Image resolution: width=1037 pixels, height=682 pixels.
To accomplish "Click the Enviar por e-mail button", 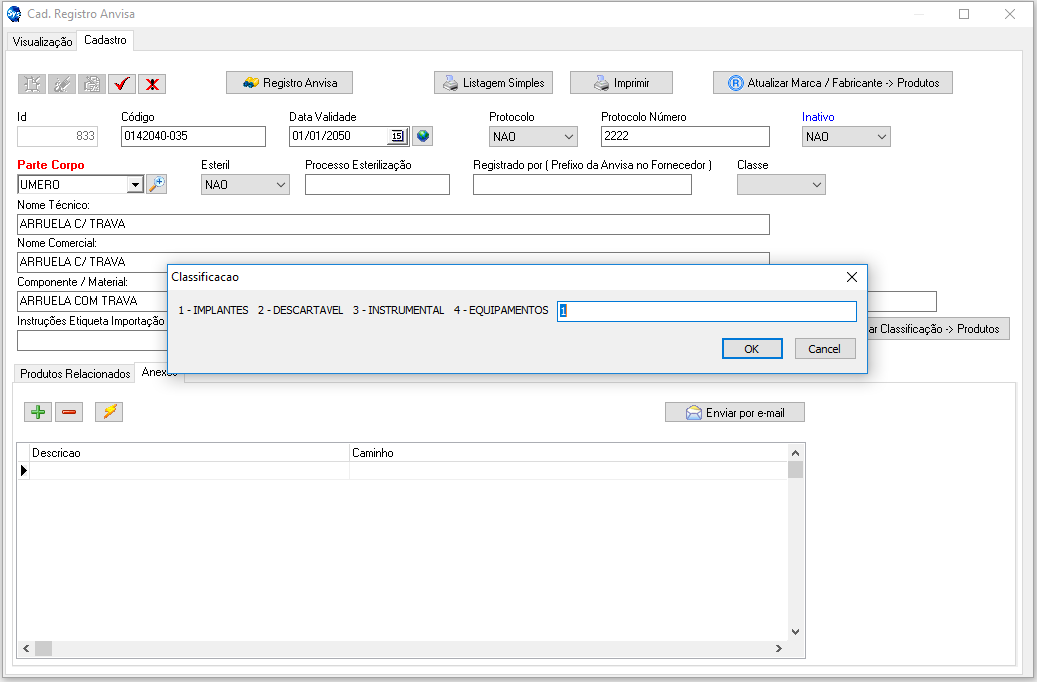I will (x=734, y=412).
